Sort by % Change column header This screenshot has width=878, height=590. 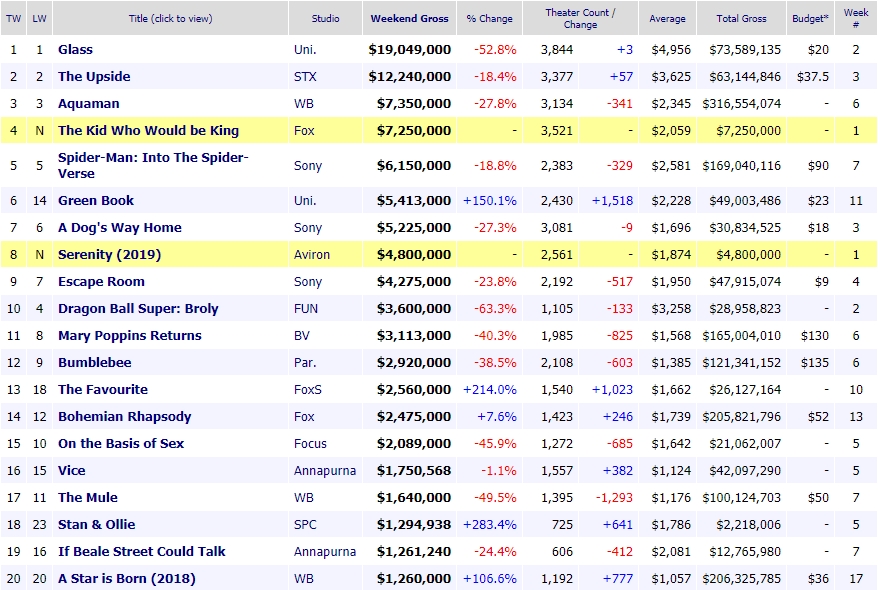click(489, 18)
